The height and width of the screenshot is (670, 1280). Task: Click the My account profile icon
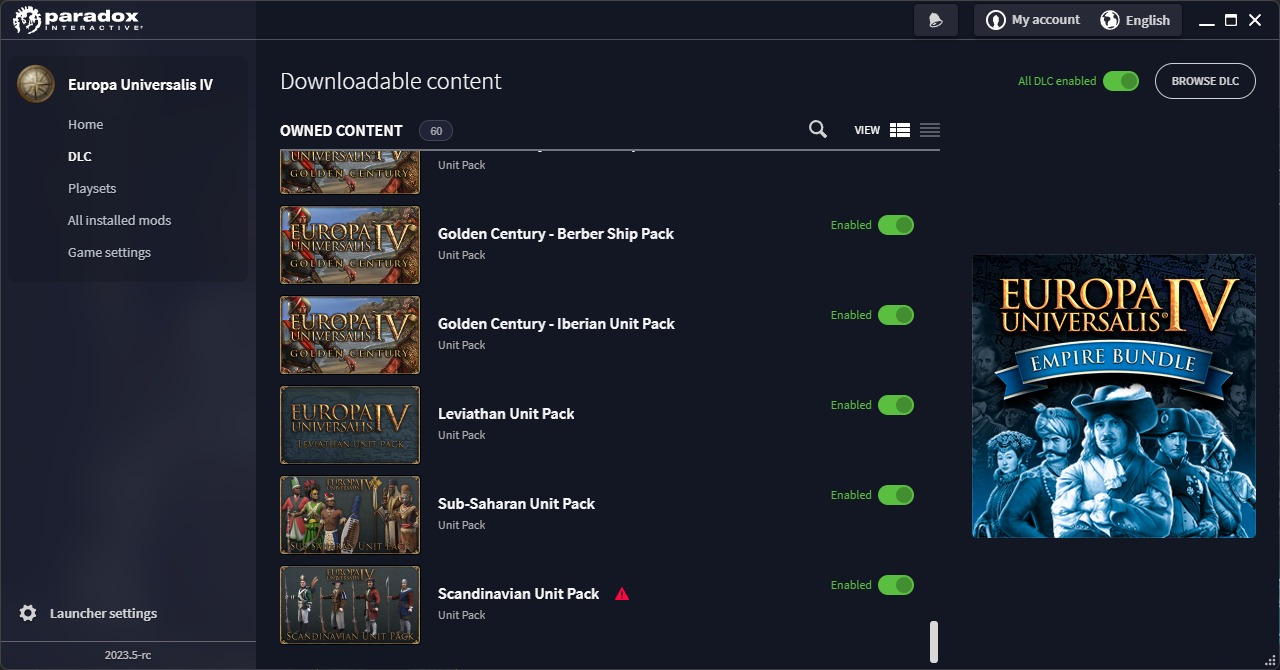pyautogui.click(x=995, y=20)
